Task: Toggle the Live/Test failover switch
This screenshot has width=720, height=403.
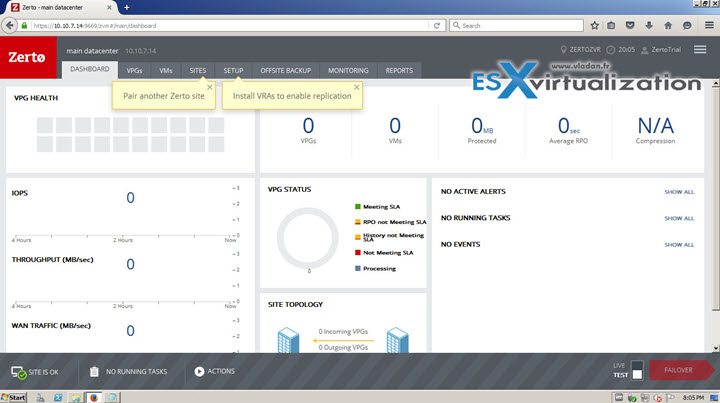Action: (x=637, y=370)
